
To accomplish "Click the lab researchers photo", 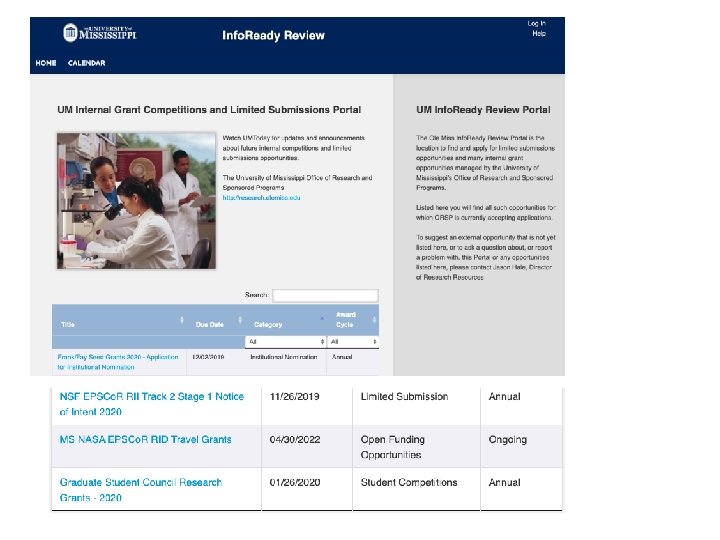I will 136,201.
